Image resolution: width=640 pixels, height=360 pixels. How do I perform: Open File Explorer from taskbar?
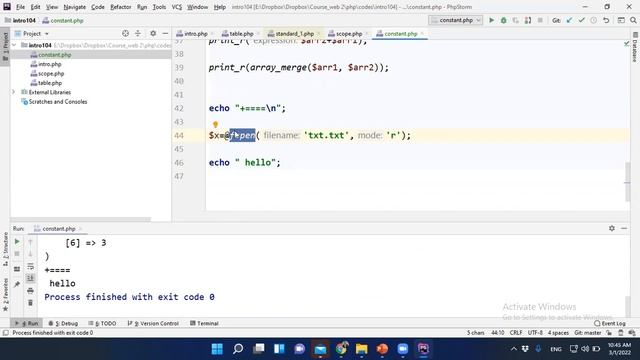(x=362, y=349)
